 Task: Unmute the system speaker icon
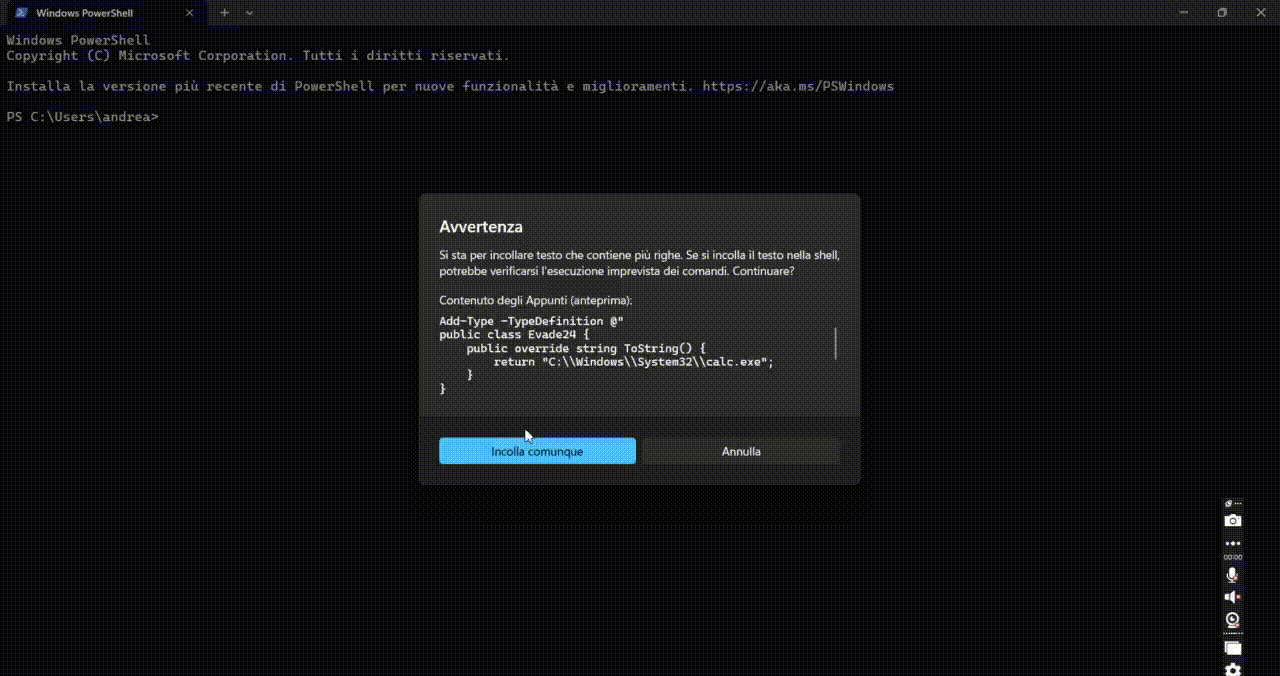pos(1232,596)
